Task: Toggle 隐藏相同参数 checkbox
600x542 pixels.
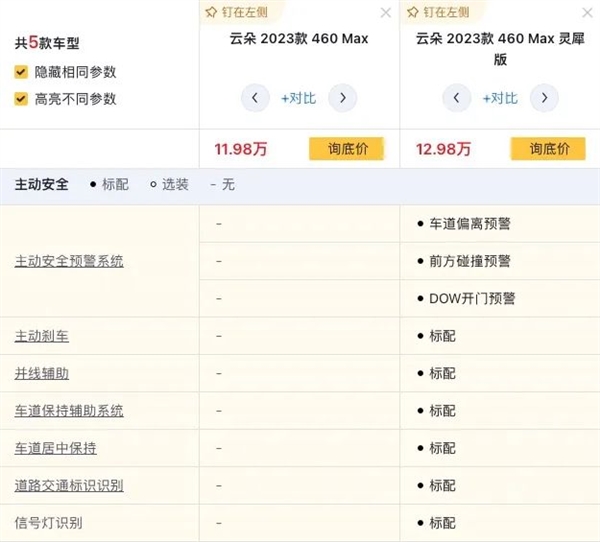Action: click(x=21, y=72)
